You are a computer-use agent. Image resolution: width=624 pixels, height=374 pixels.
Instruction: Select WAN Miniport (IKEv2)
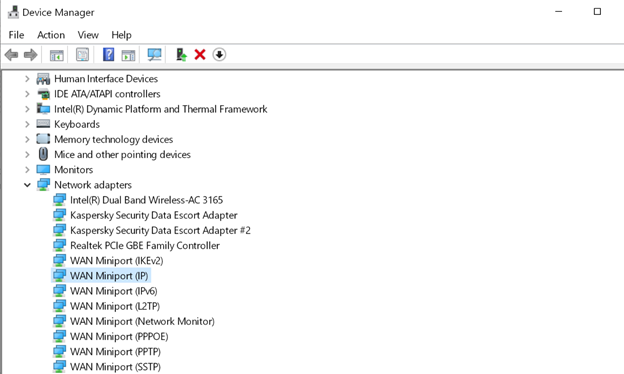117,261
